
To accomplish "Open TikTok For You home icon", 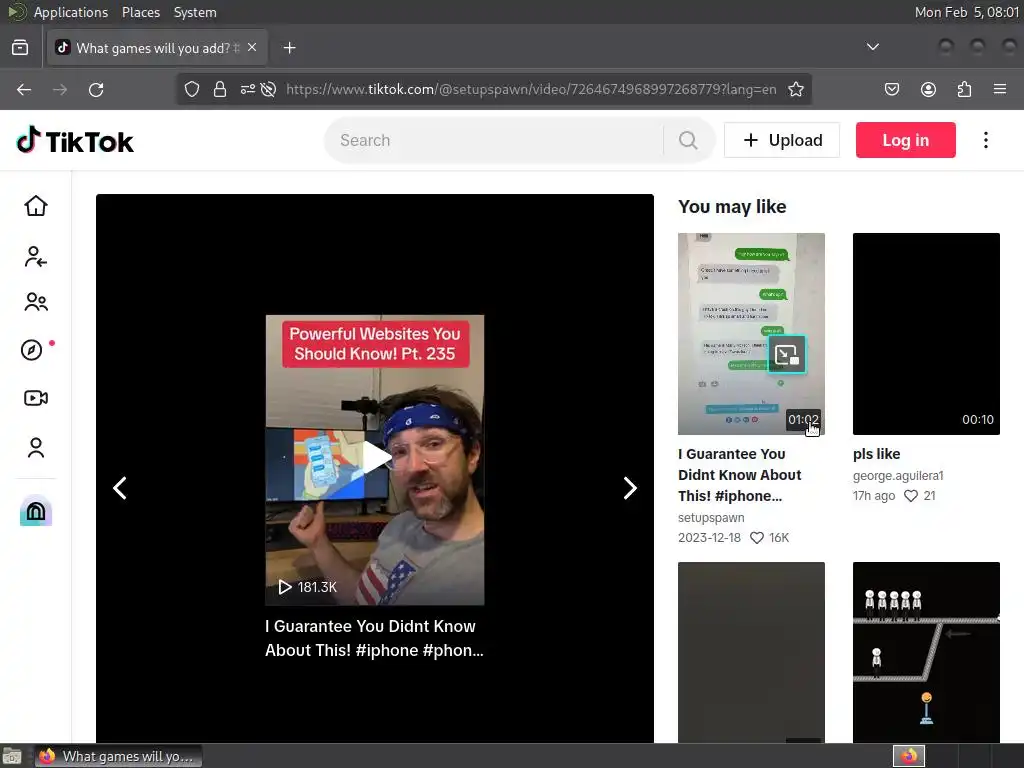I will (36, 206).
